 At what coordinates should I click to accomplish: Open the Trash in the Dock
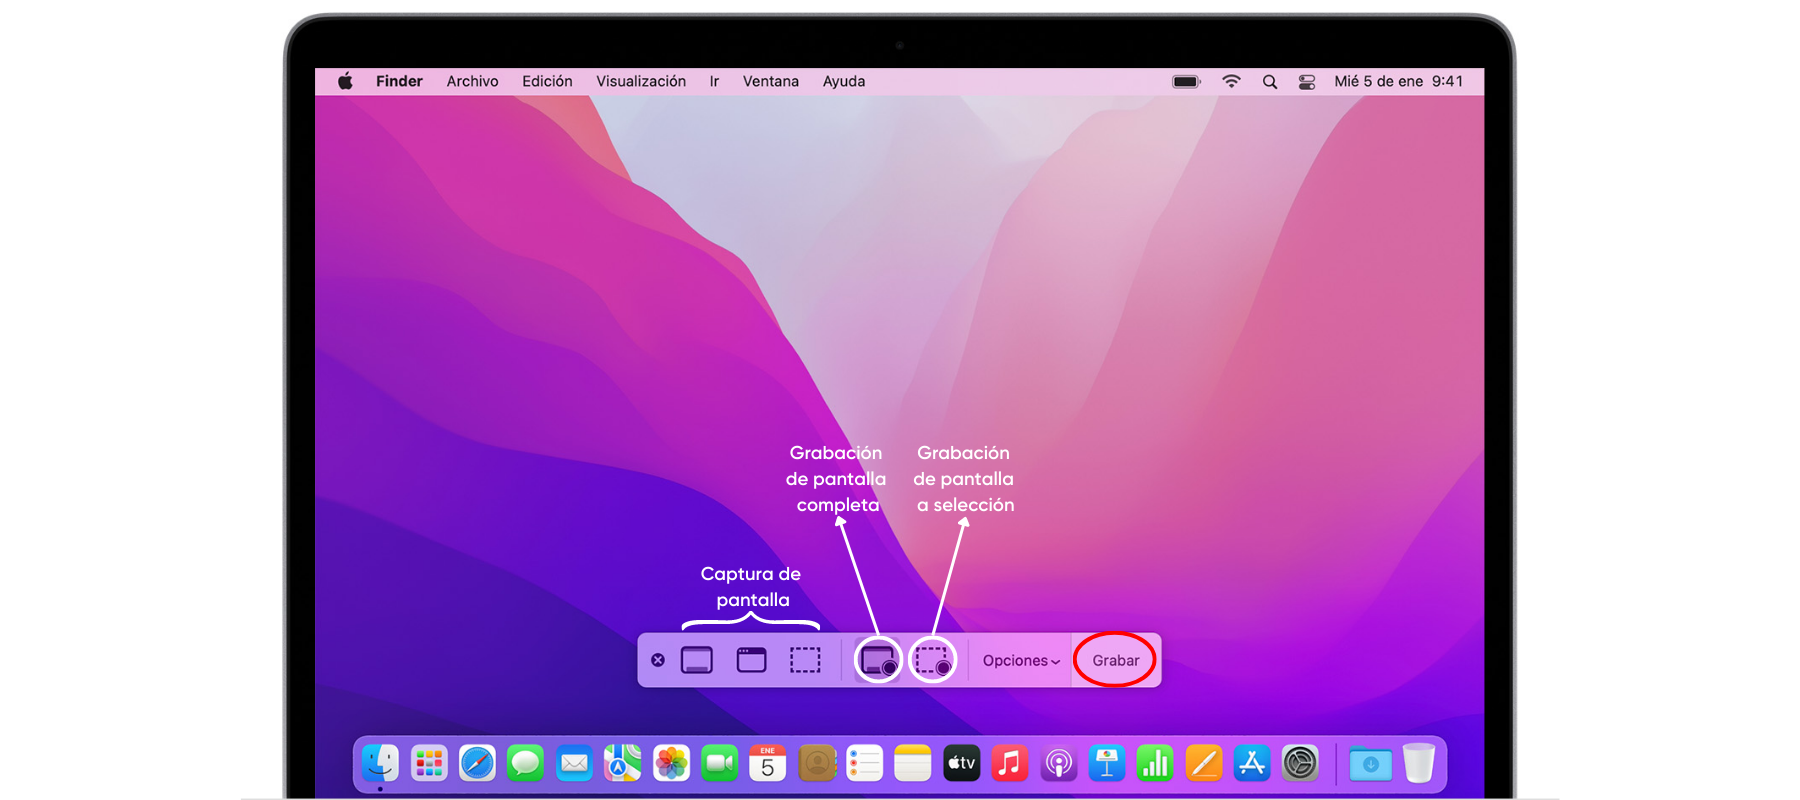click(1419, 764)
